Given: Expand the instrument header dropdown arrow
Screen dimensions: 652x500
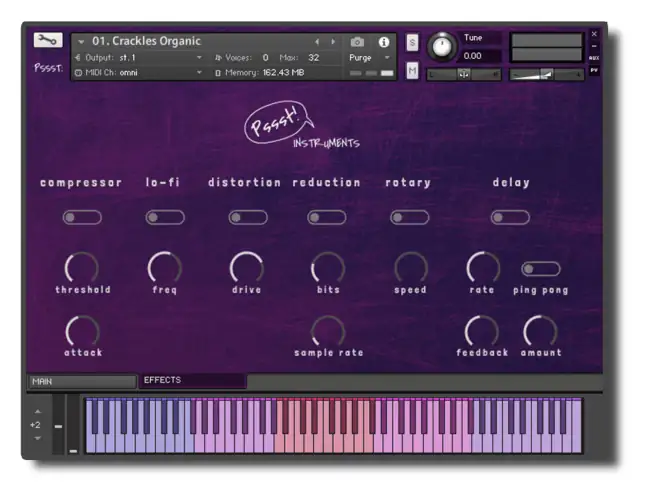Looking at the screenshot, I should [x=81, y=42].
